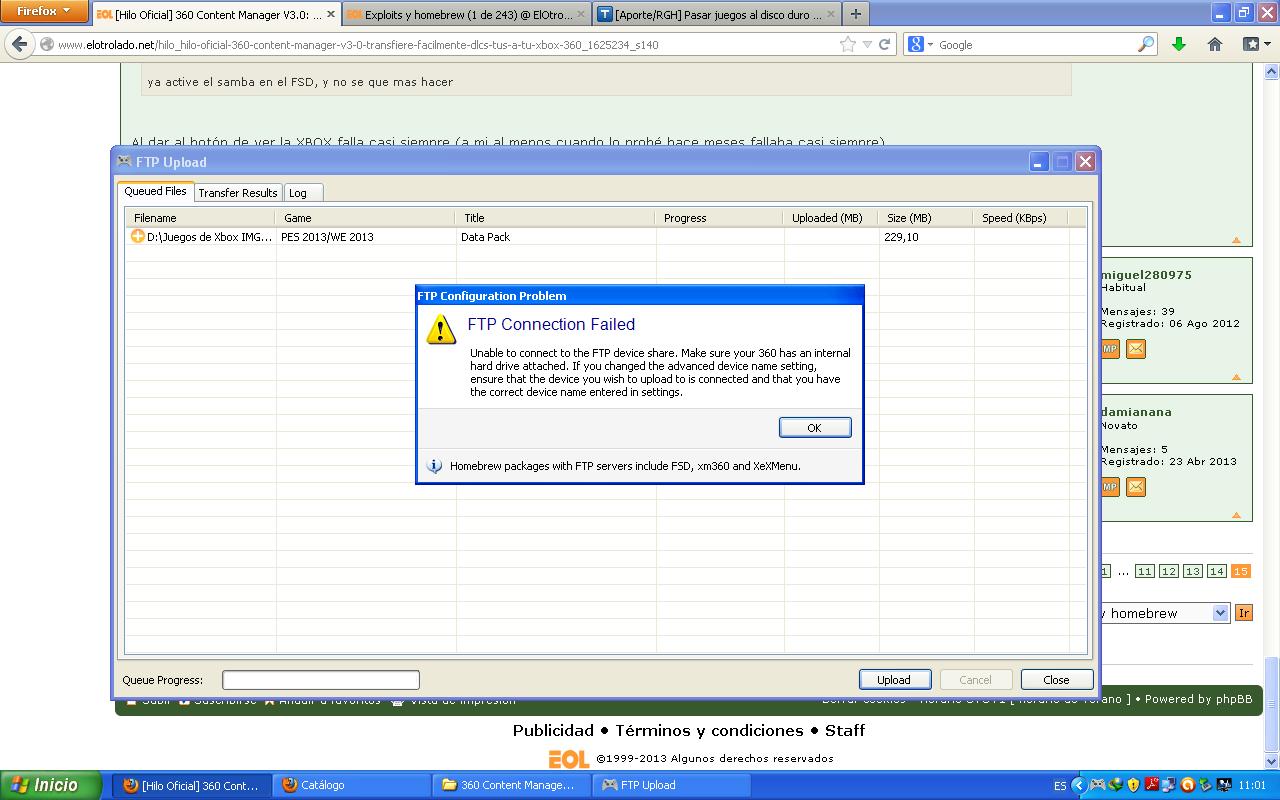
Task: Select the Queued Files tab
Action: pos(155,191)
